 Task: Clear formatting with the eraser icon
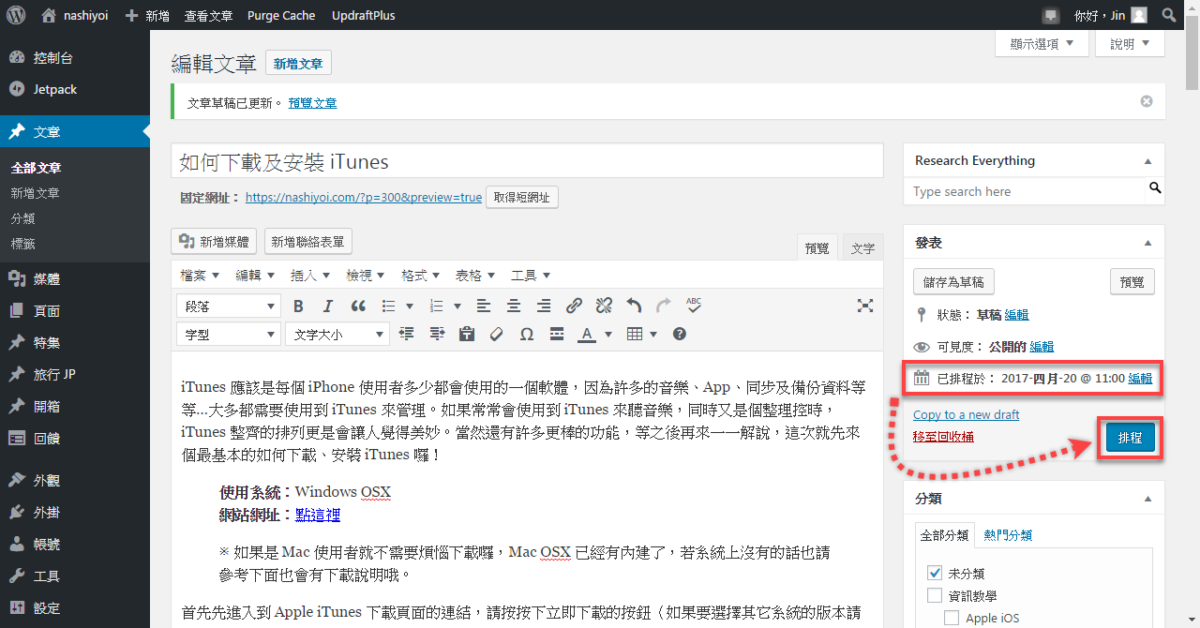pos(496,334)
